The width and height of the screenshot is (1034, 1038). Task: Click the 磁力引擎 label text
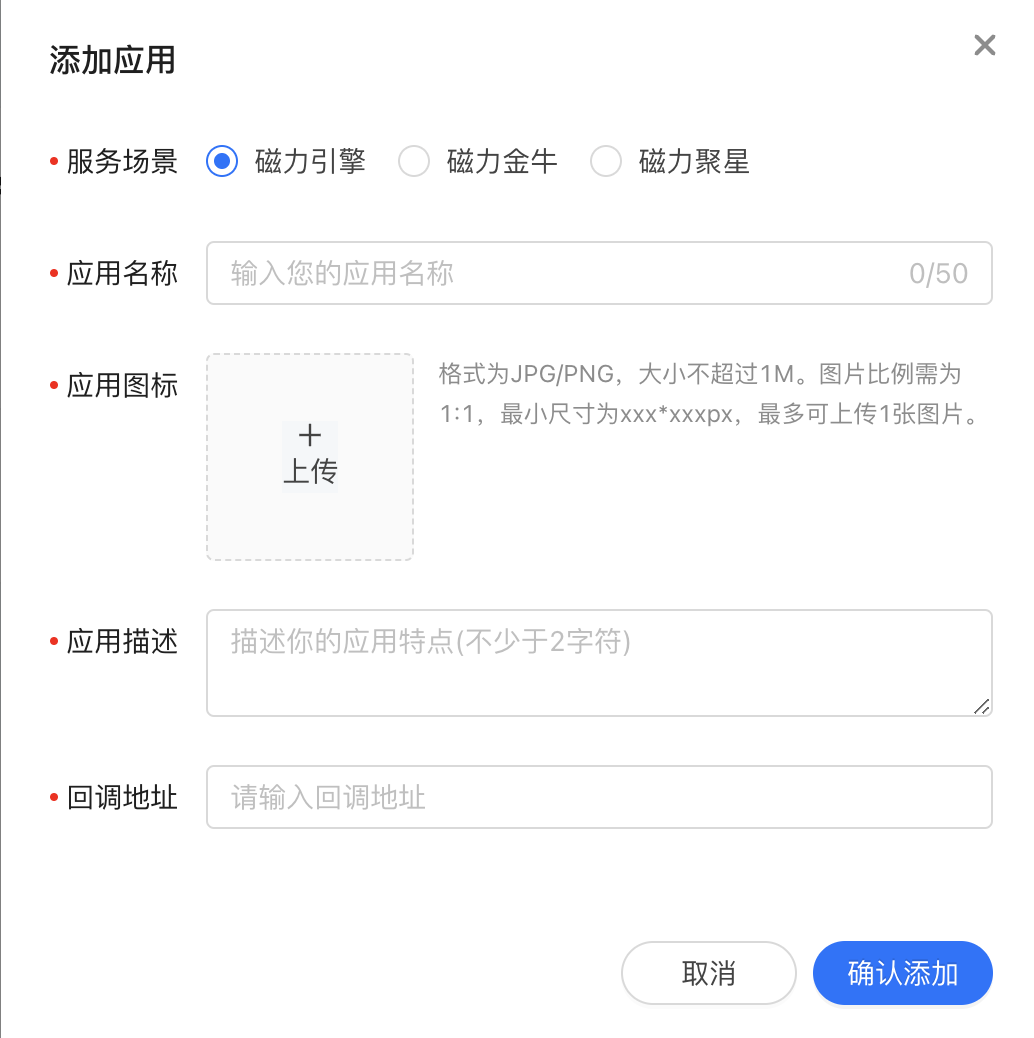pyautogui.click(x=310, y=162)
